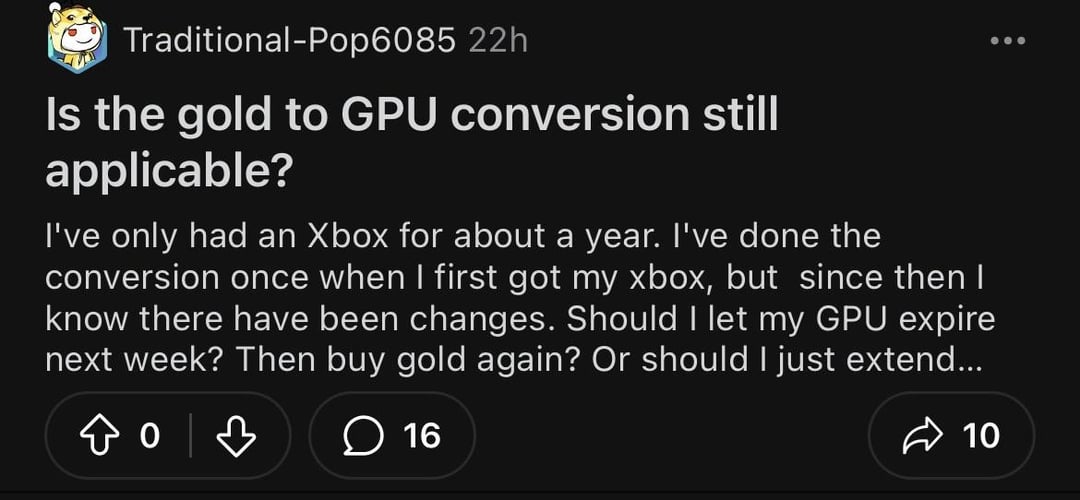Visit the Traditional-Pop6085 user profile name
This screenshot has width=1080, height=500.
(290, 41)
